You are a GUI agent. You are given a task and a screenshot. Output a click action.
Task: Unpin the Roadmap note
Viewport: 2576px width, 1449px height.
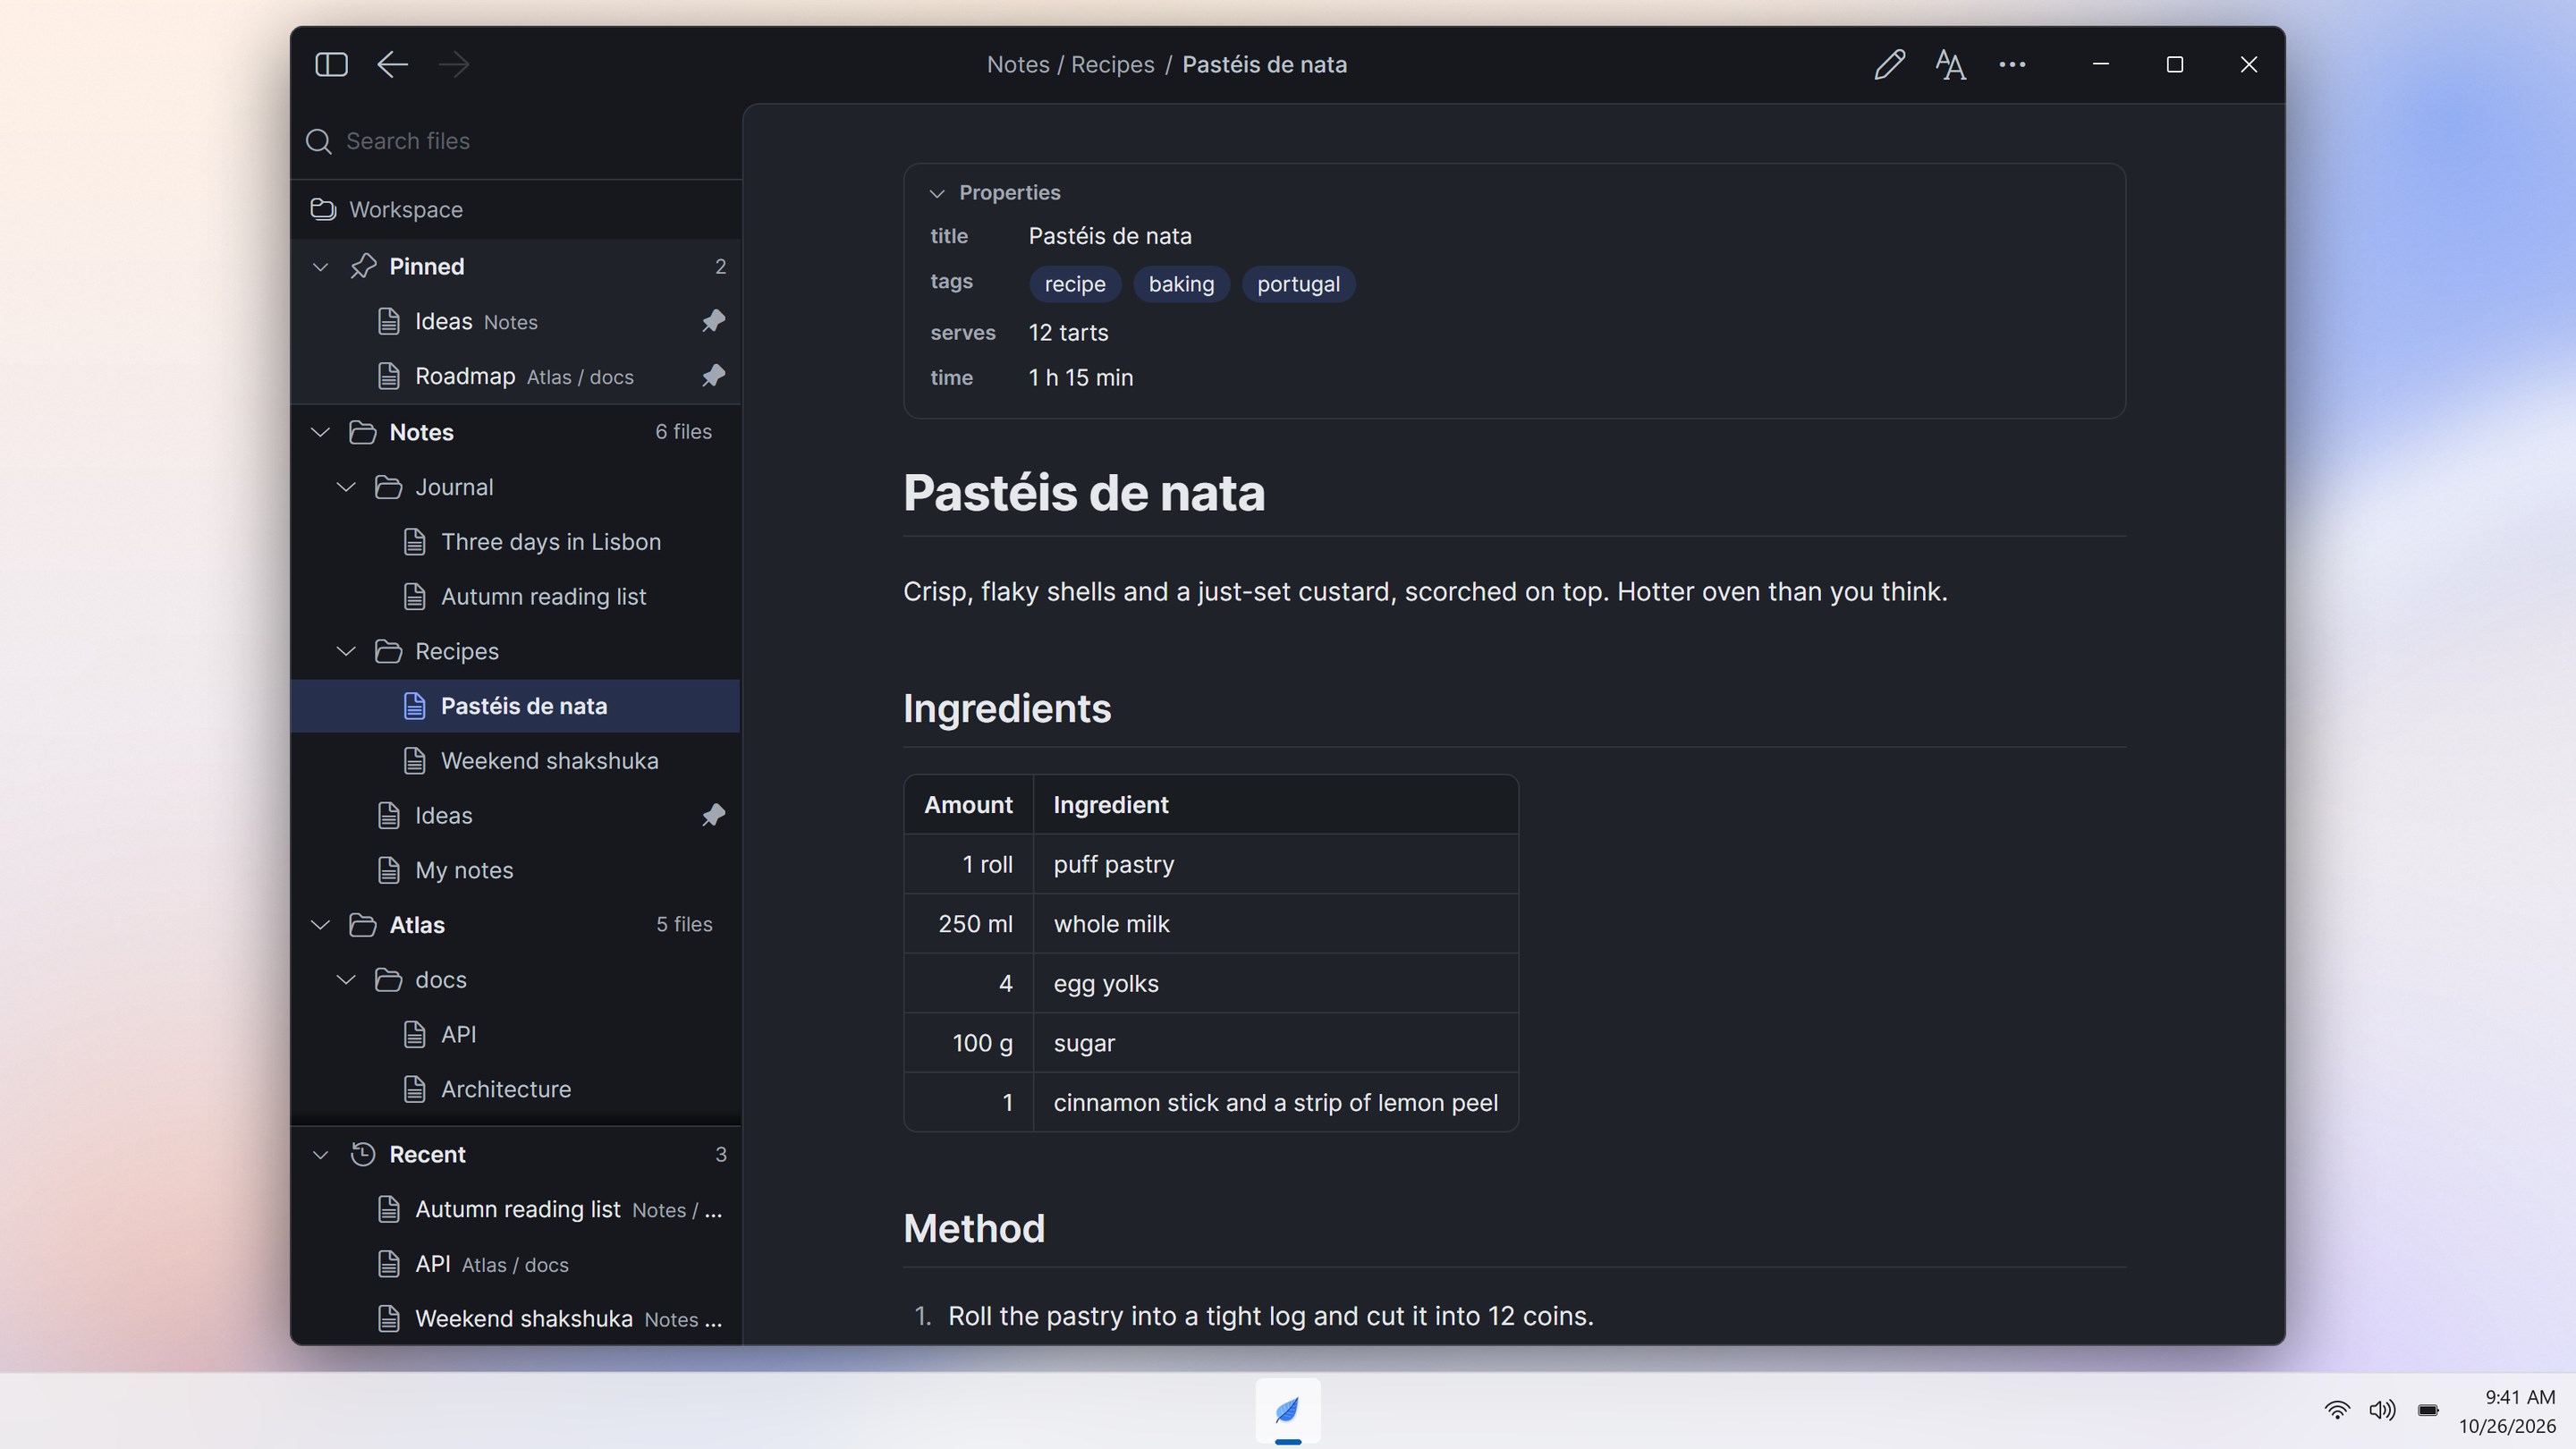click(x=713, y=376)
